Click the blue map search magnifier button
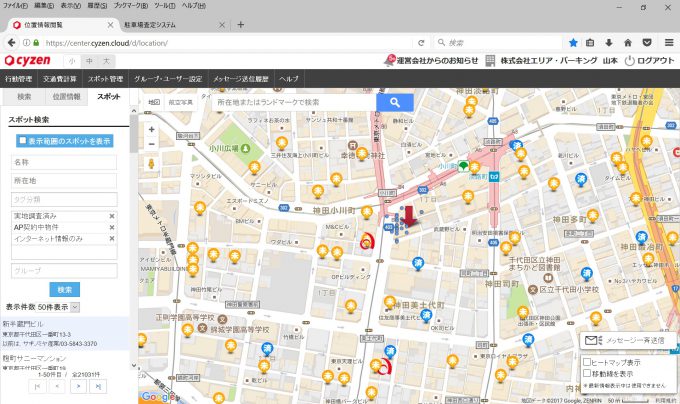Image resolution: width=680 pixels, height=404 pixels. (x=395, y=102)
